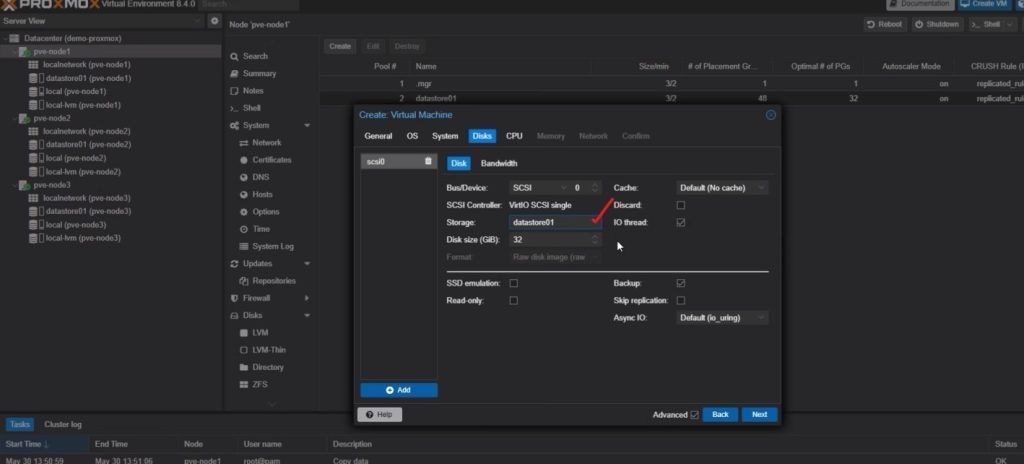Click the Next button
The image size is (1024, 464).
[x=760, y=415]
